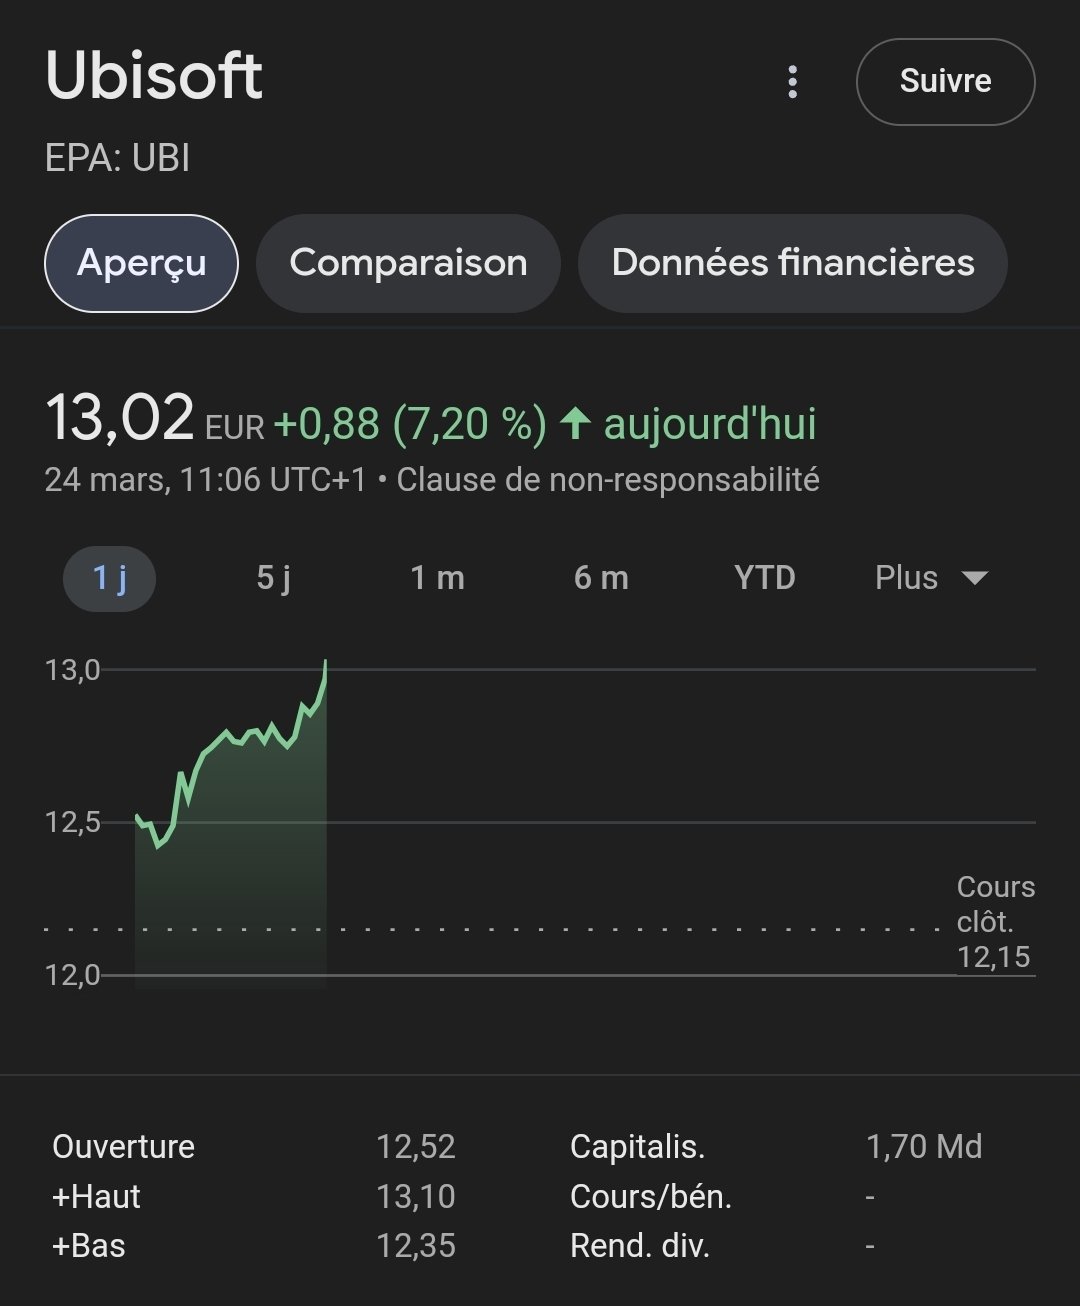Screen dimensions: 1080x1306
Task: Select the 6 m time range
Action: click(x=601, y=578)
